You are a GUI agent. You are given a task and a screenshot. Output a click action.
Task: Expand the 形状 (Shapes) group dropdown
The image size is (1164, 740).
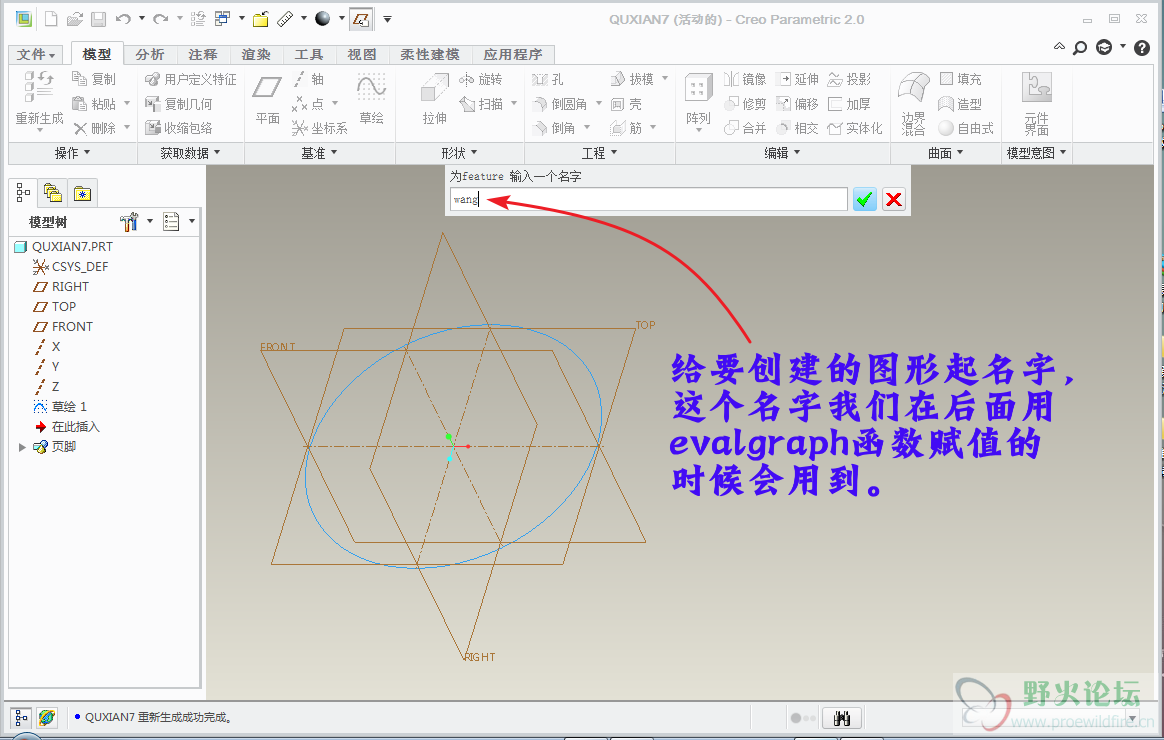[x=459, y=153]
